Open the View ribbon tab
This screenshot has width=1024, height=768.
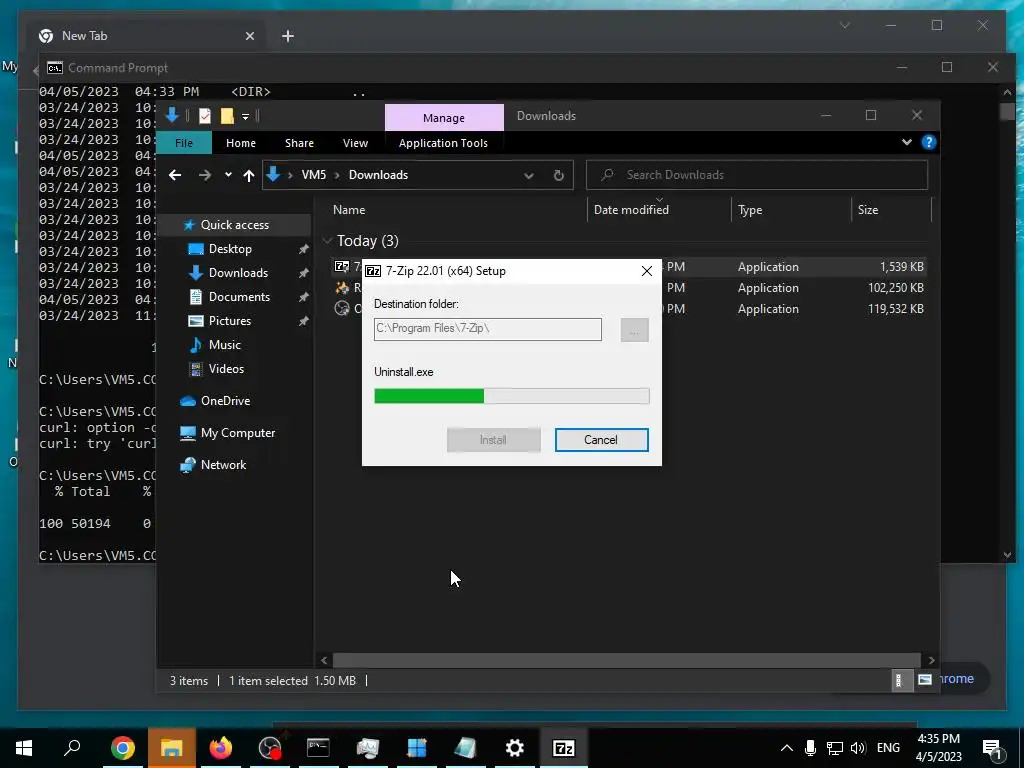[x=355, y=143]
